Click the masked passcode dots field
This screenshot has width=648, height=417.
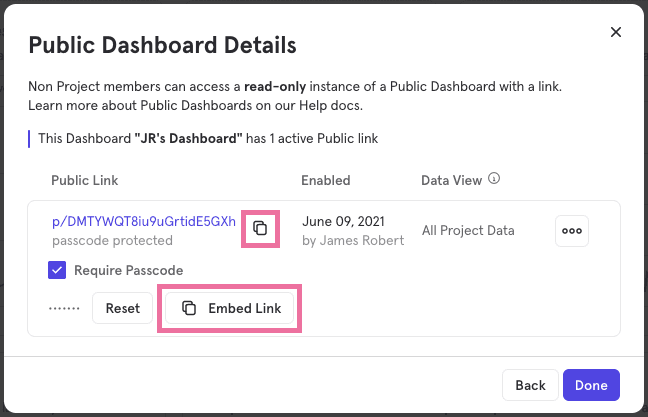point(64,308)
